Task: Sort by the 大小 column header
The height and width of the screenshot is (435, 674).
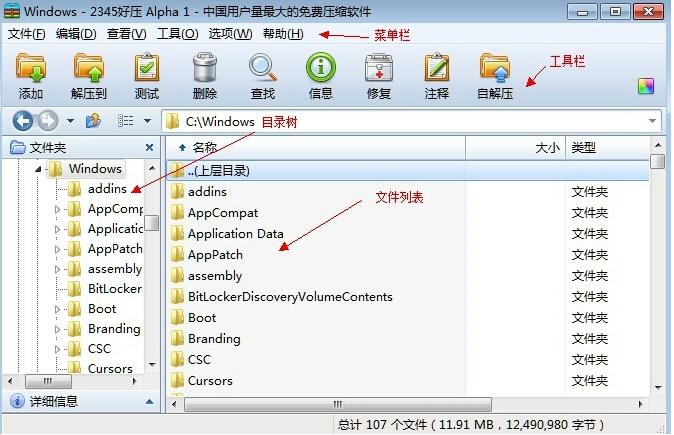Action: 515,148
